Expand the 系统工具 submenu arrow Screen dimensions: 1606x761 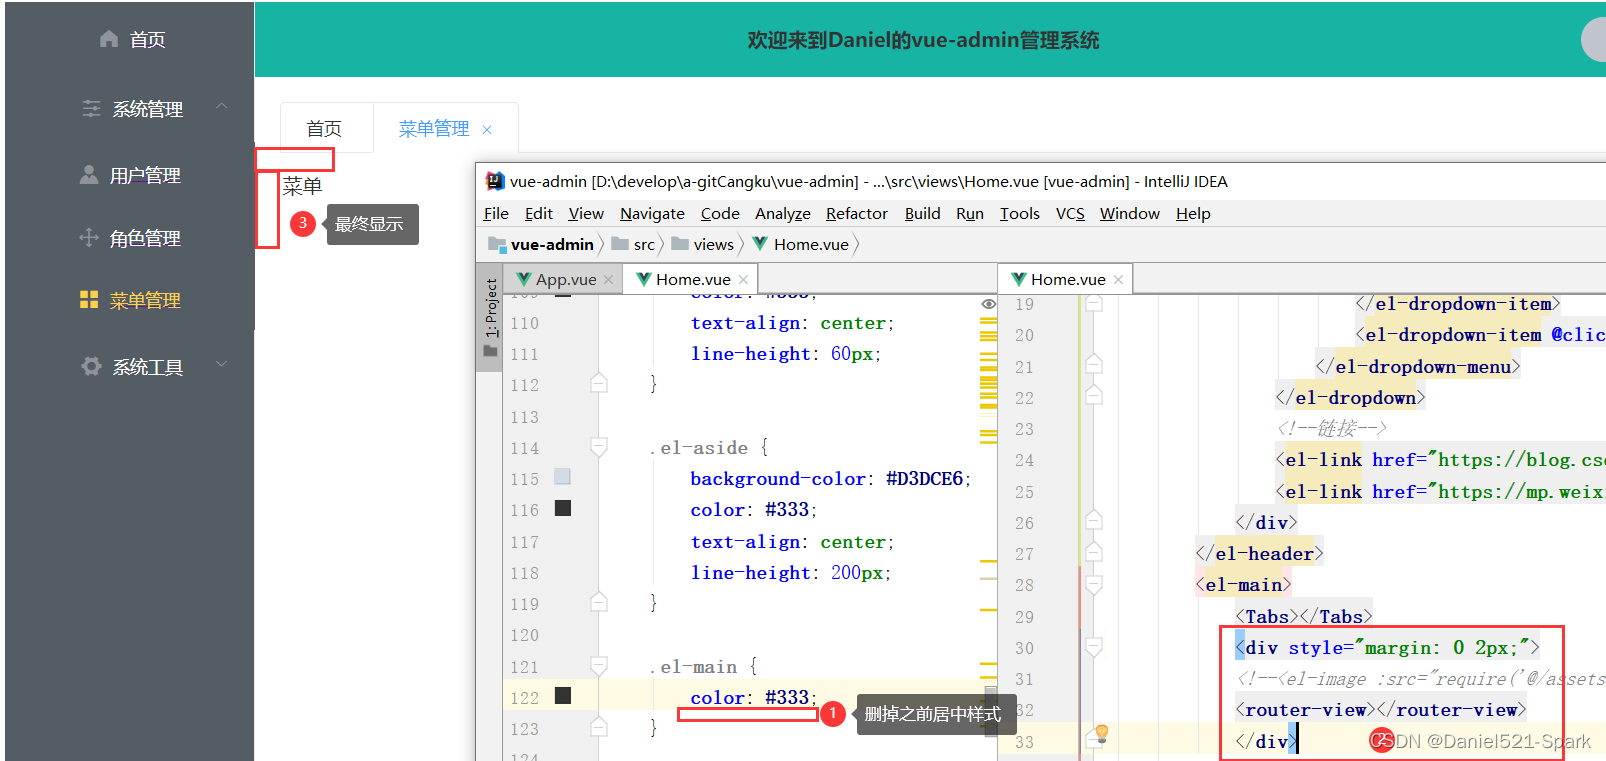[222, 364]
